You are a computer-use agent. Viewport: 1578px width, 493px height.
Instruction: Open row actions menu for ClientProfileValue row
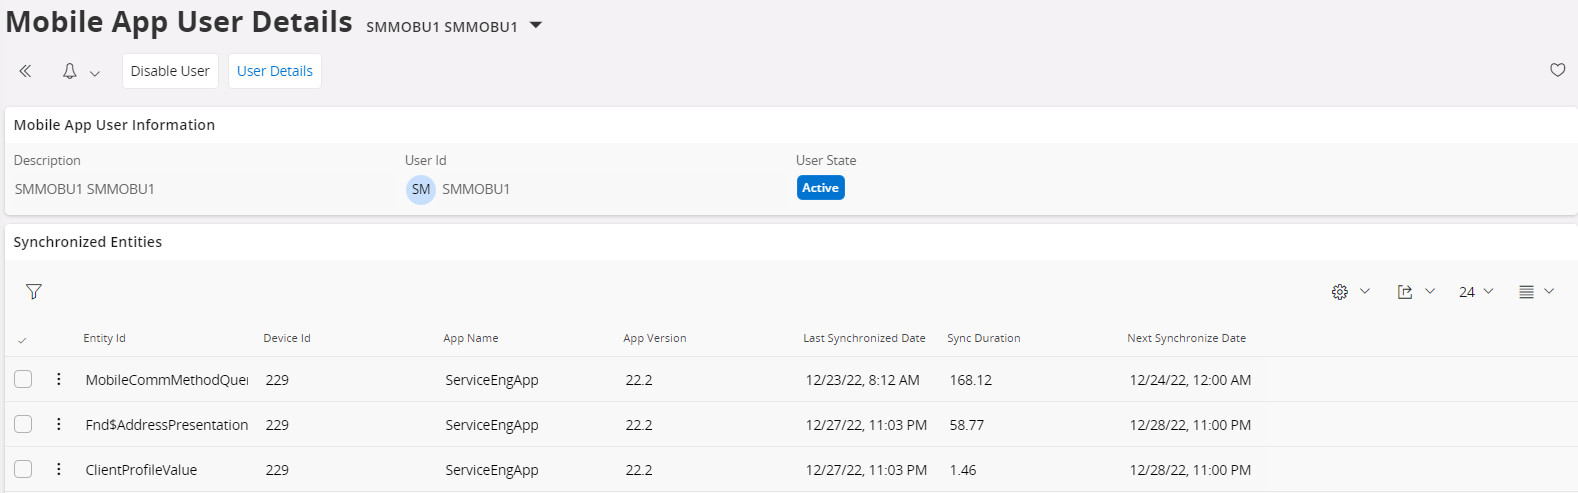[x=59, y=470]
